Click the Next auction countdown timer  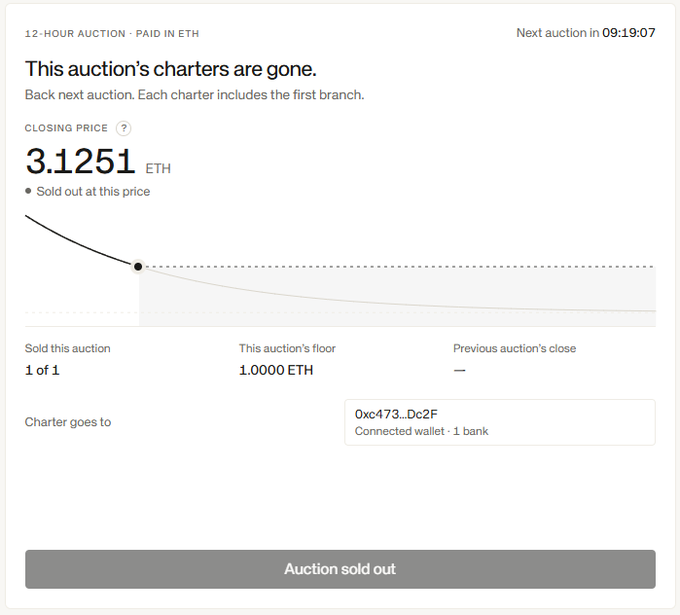628,33
